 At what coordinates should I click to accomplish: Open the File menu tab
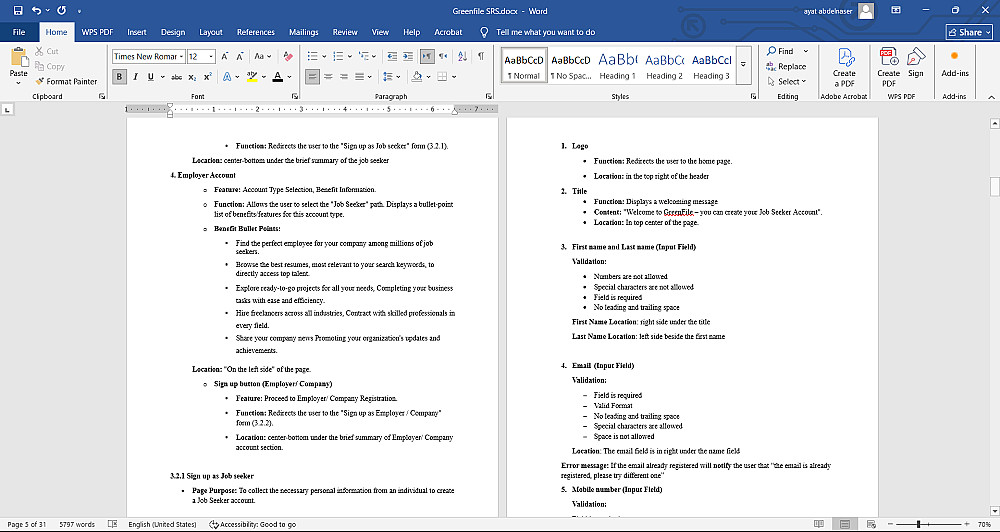point(19,32)
